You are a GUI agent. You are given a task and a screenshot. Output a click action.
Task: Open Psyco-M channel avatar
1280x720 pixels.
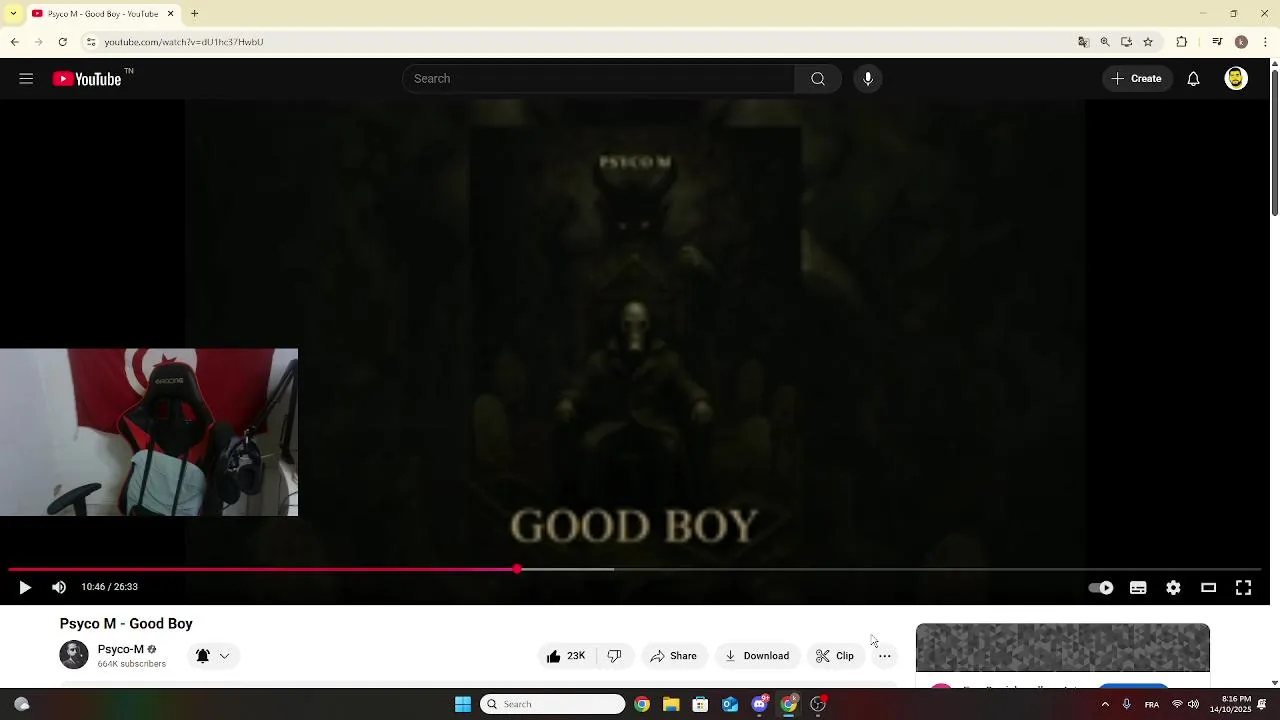[74, 655]
